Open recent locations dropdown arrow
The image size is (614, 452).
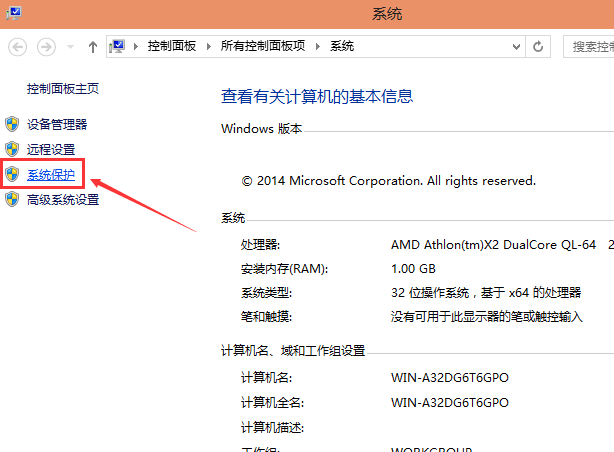click(x=70, y=47)
